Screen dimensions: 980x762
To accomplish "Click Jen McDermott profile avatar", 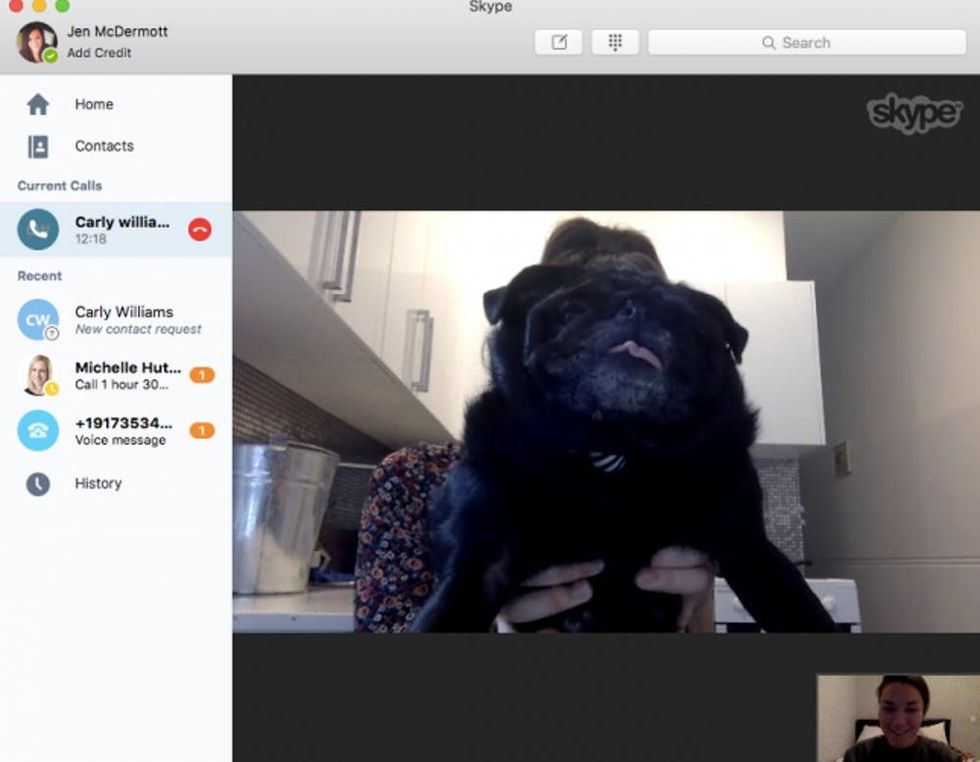I will click(x=37, y=42).
